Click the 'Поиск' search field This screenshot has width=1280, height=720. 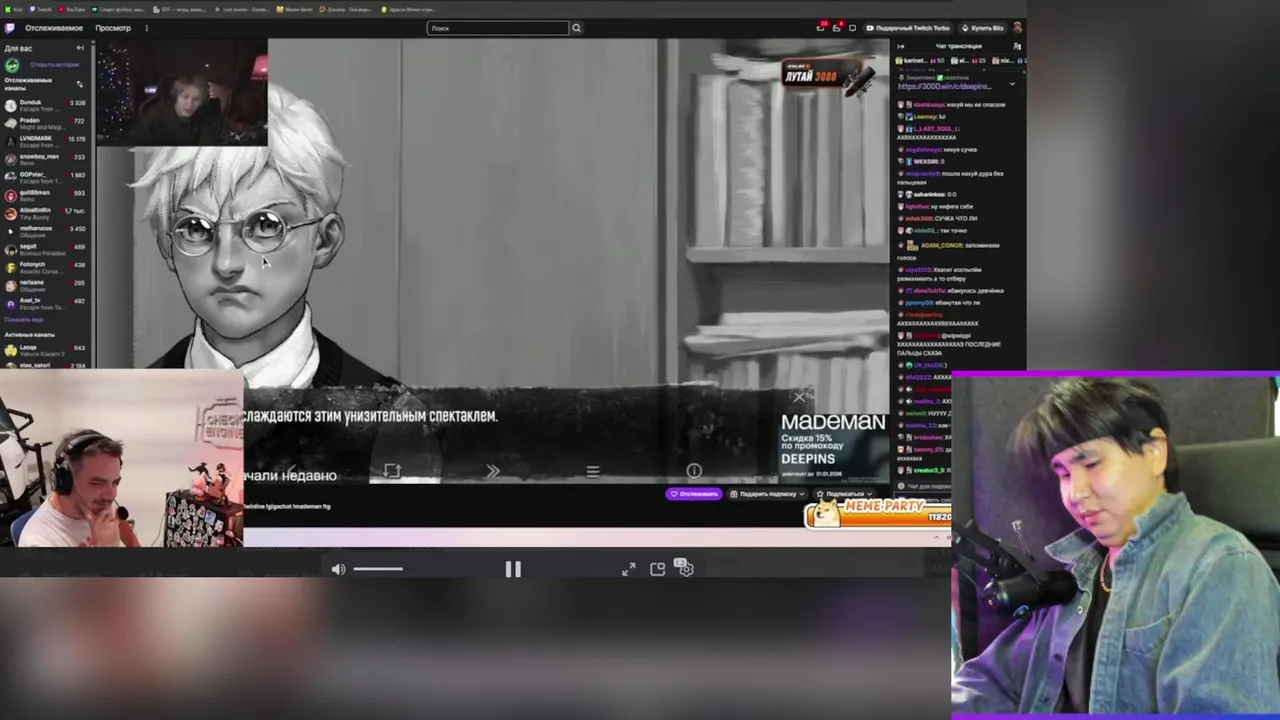click(x=498, y=28)
